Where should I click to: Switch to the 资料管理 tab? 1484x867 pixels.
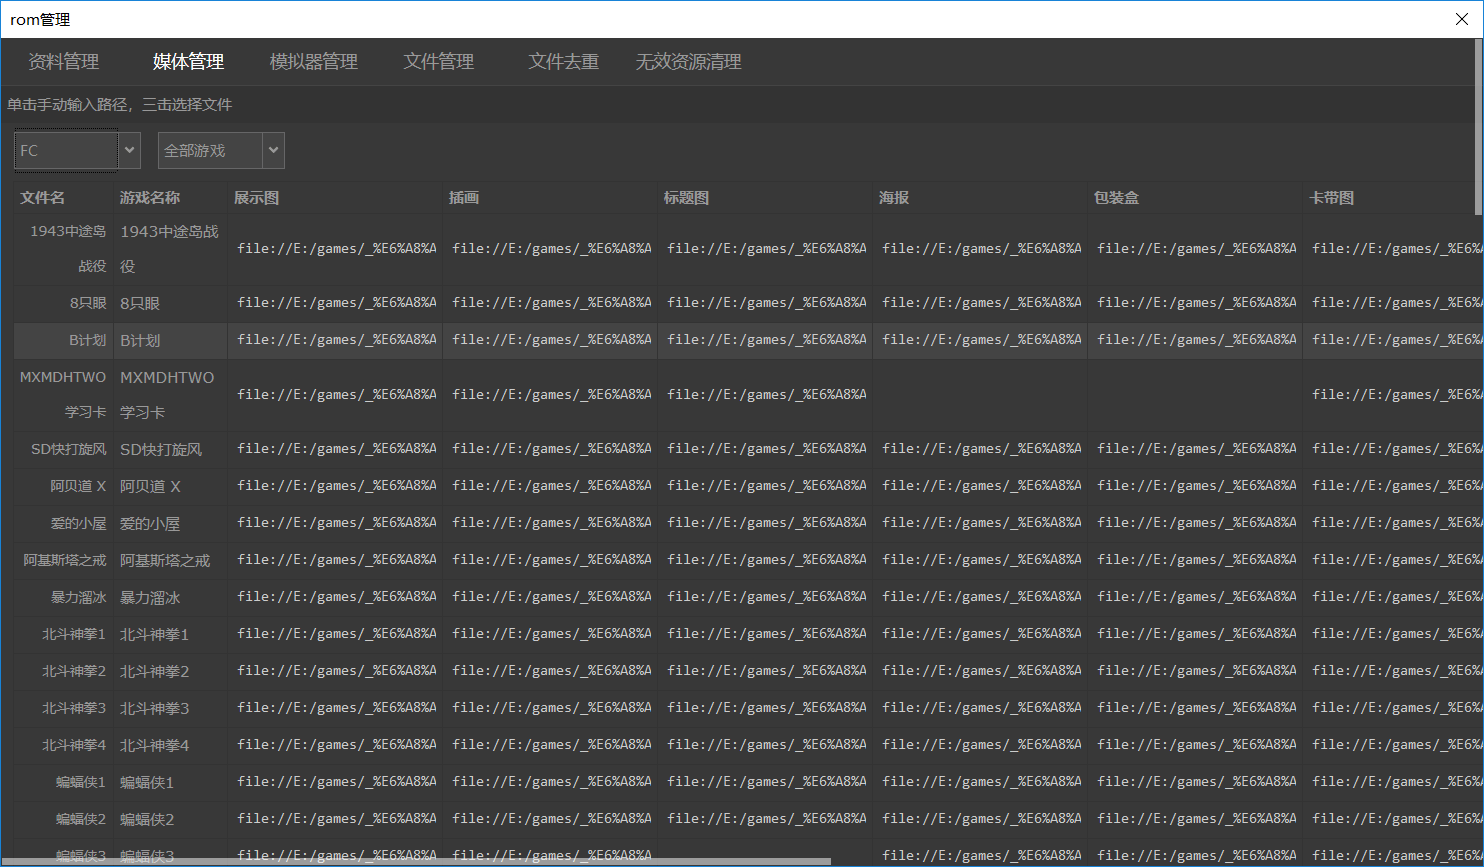coord(64,62)
